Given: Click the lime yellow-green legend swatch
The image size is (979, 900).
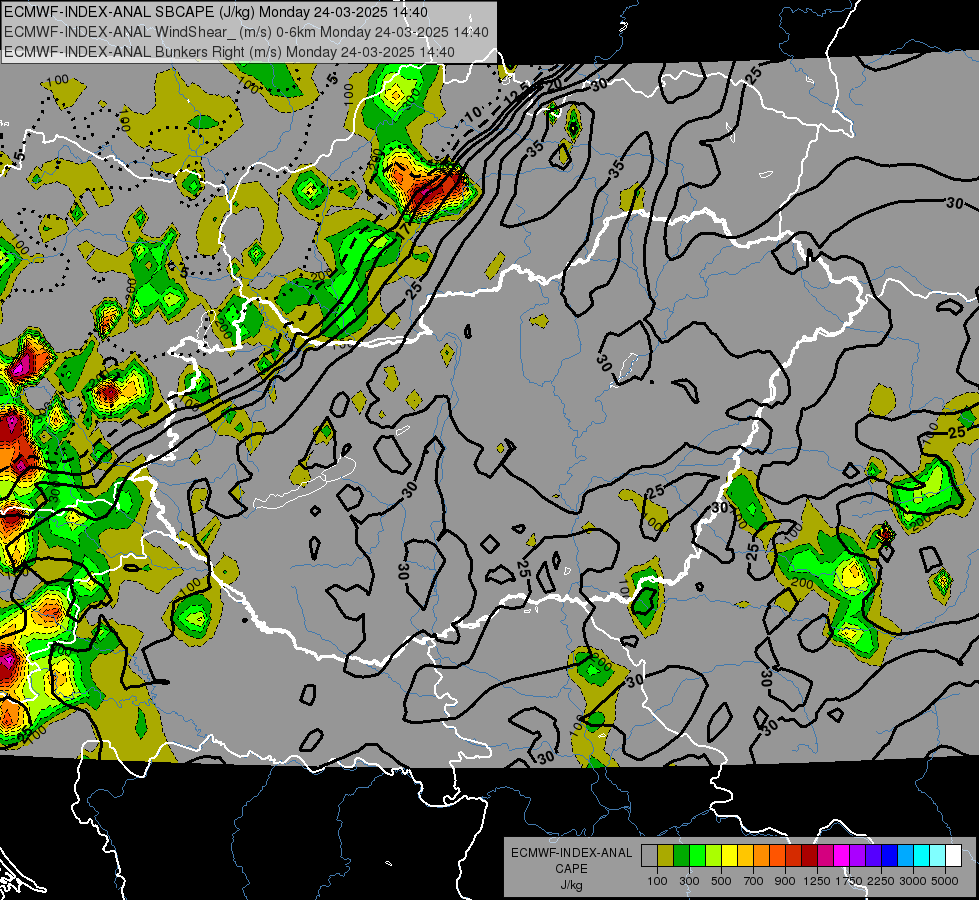Looking at the screenshot, I should click(x=713, y=856).
